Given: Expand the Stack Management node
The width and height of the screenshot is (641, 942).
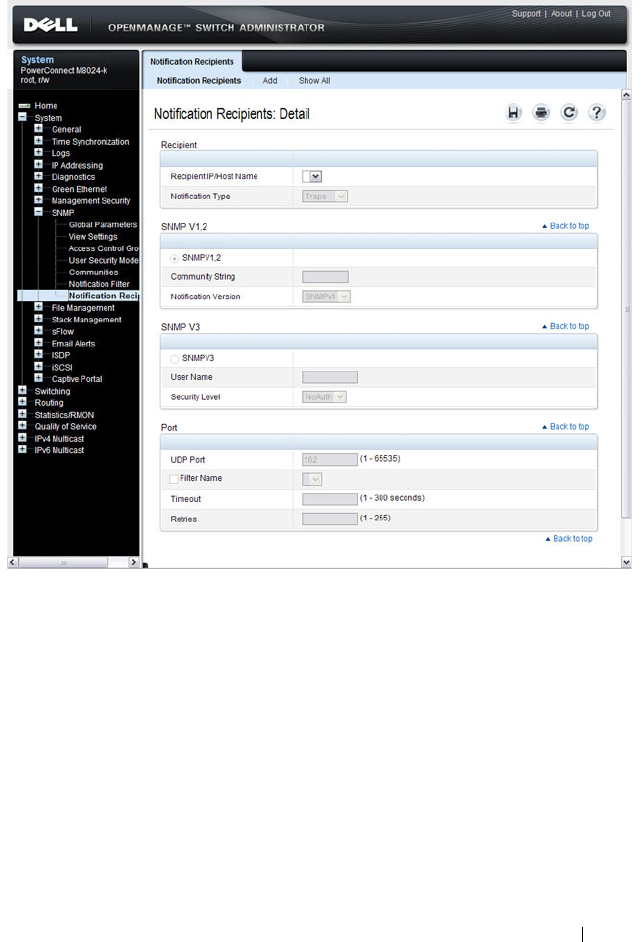Looking at the screenshot, I should point(38,319).
